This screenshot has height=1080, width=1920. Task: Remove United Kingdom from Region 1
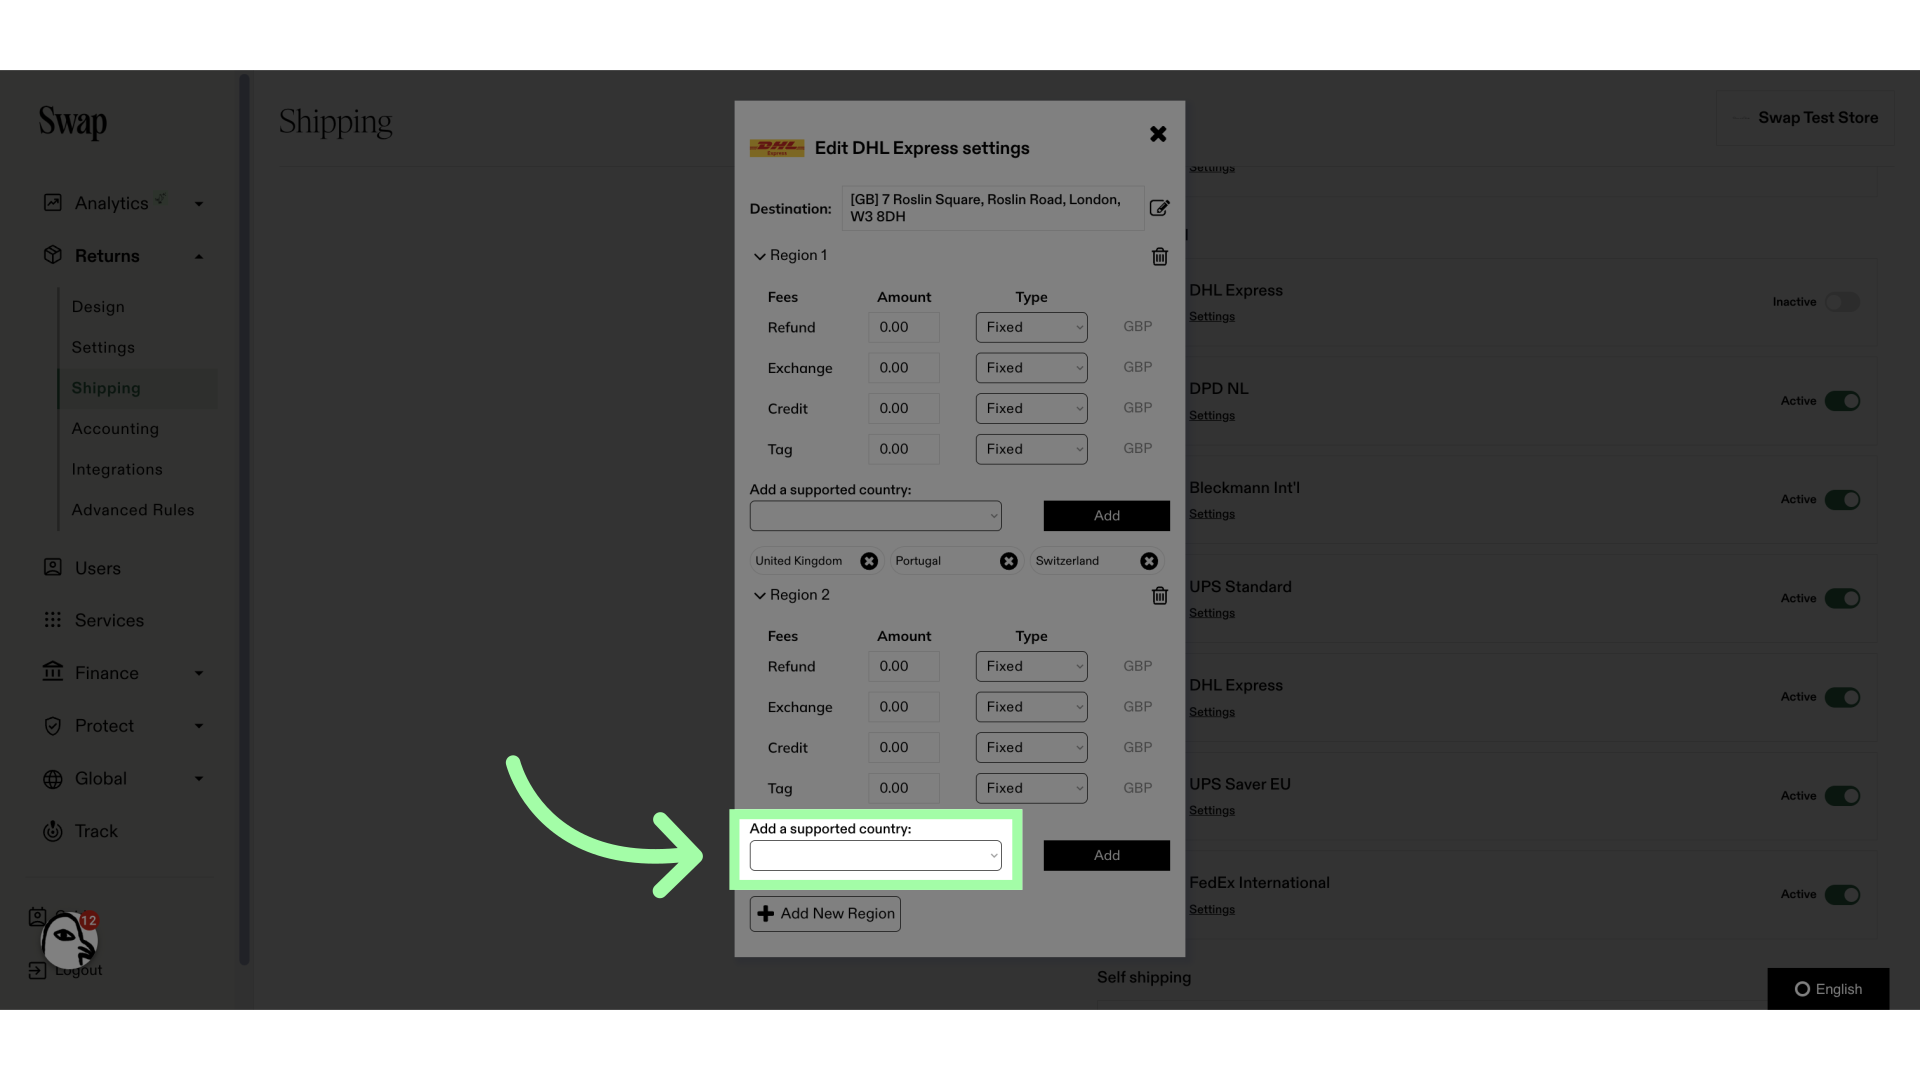tap(868, 560)
